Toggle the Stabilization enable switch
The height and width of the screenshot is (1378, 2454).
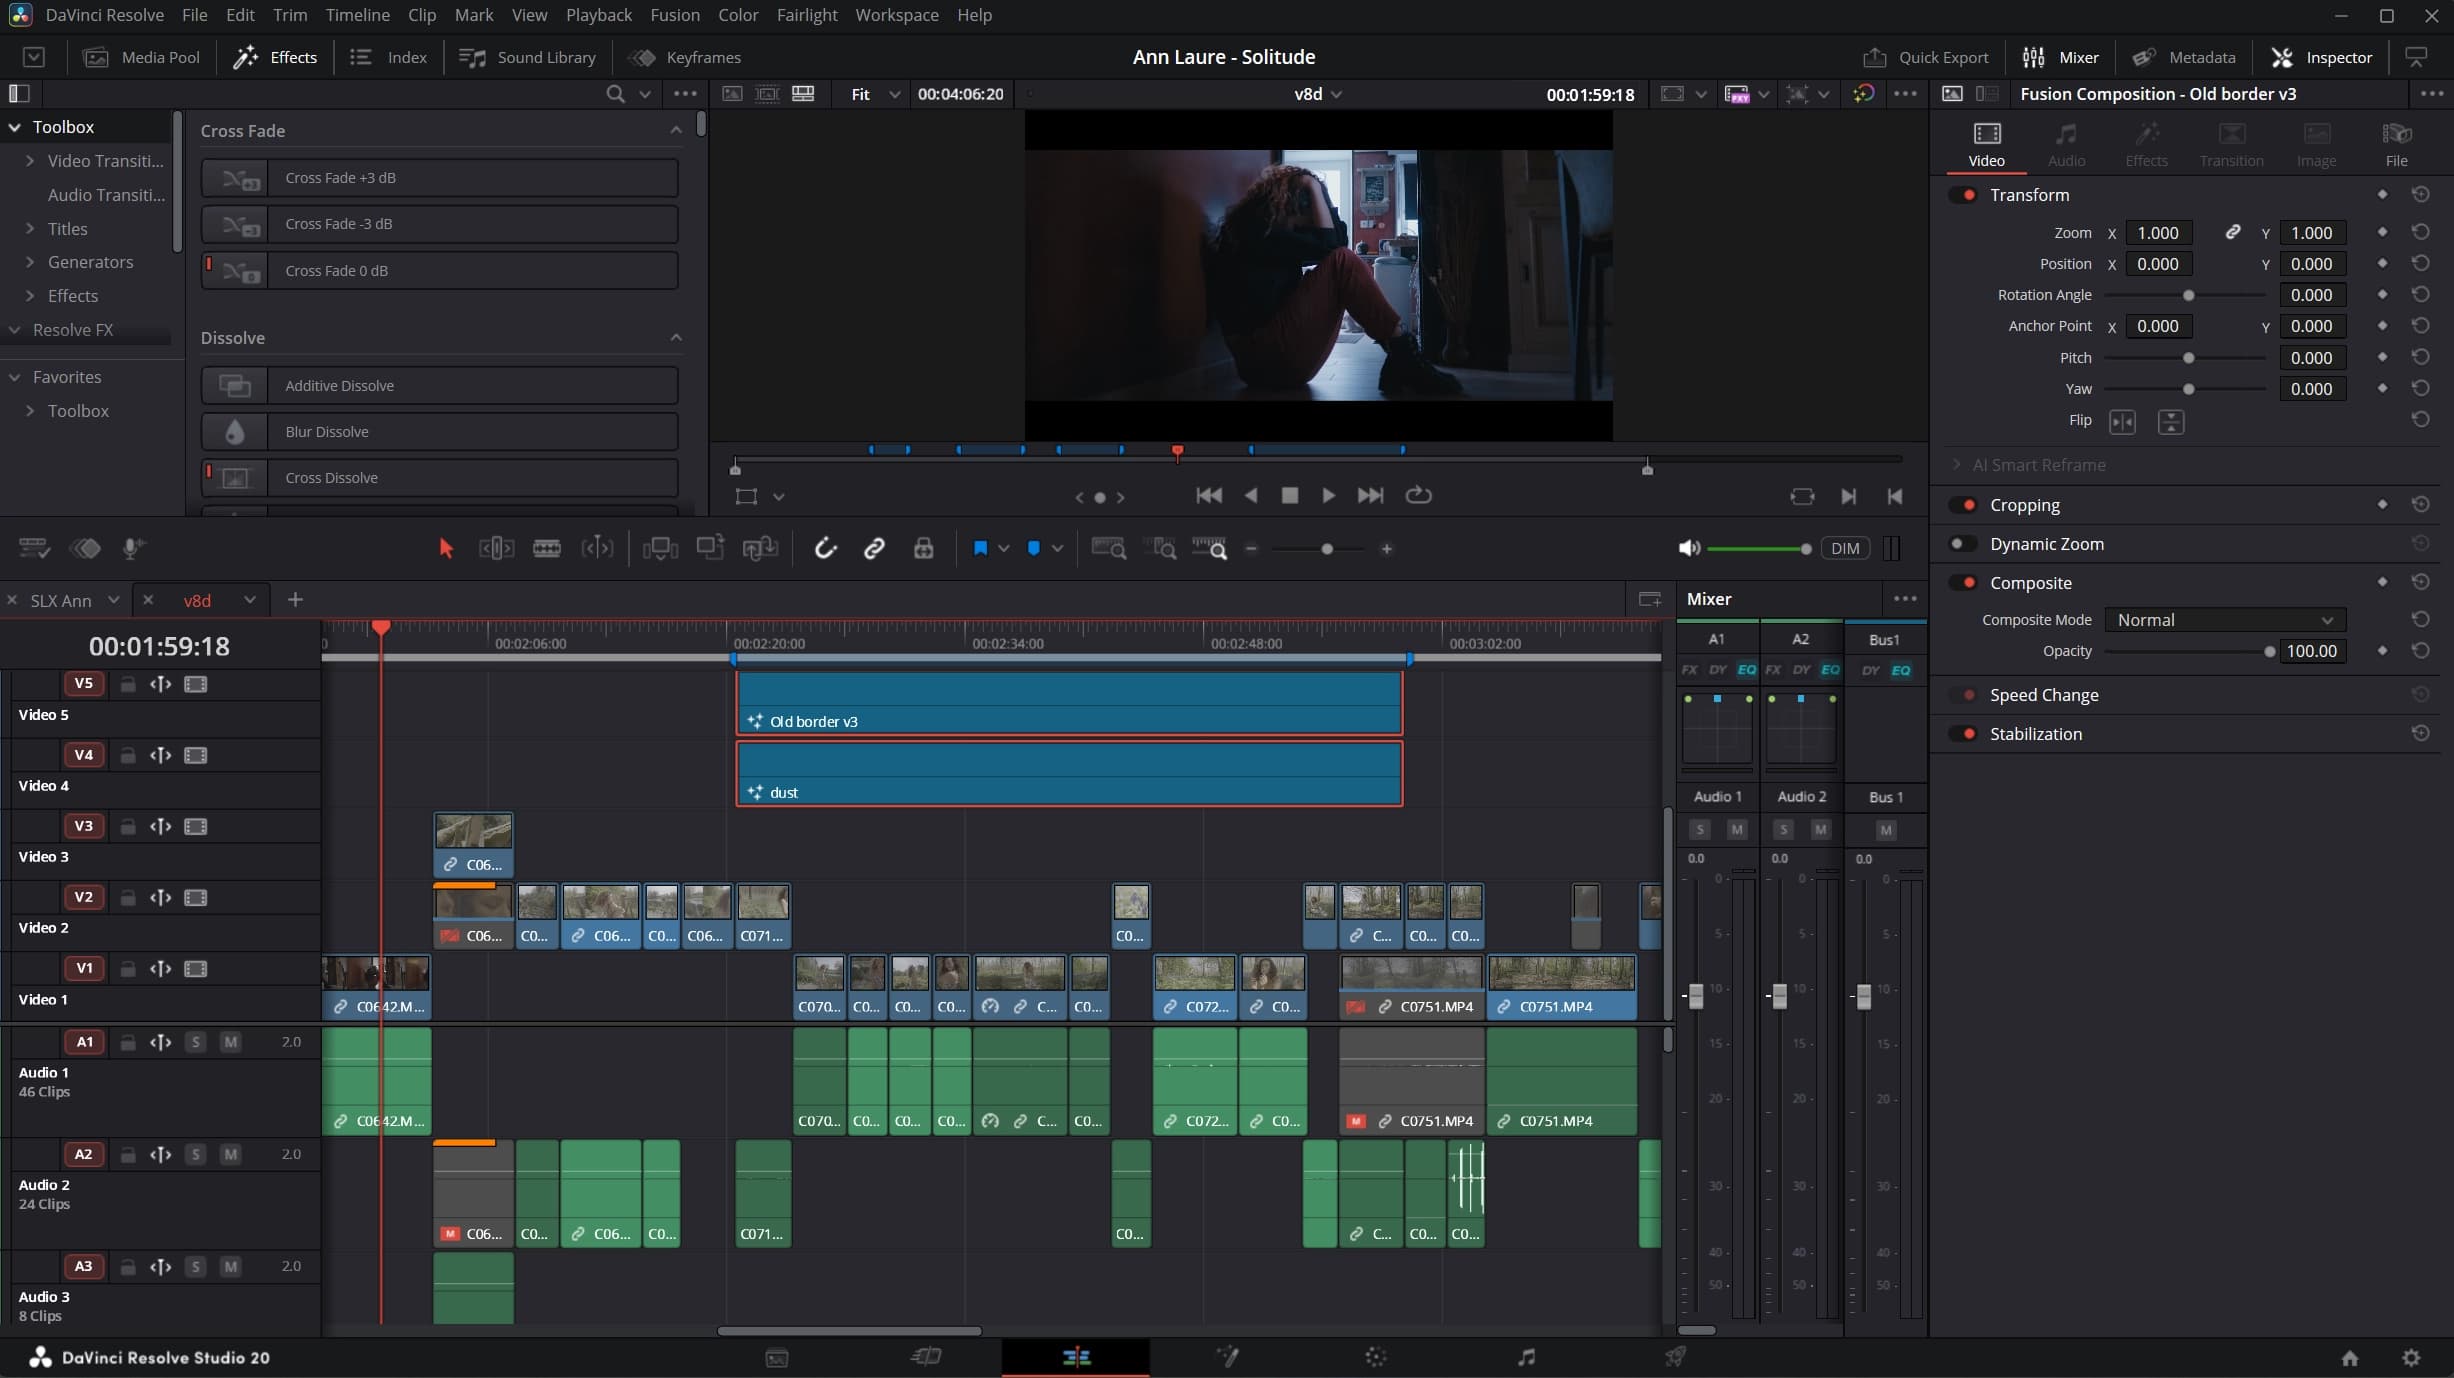1964,734
